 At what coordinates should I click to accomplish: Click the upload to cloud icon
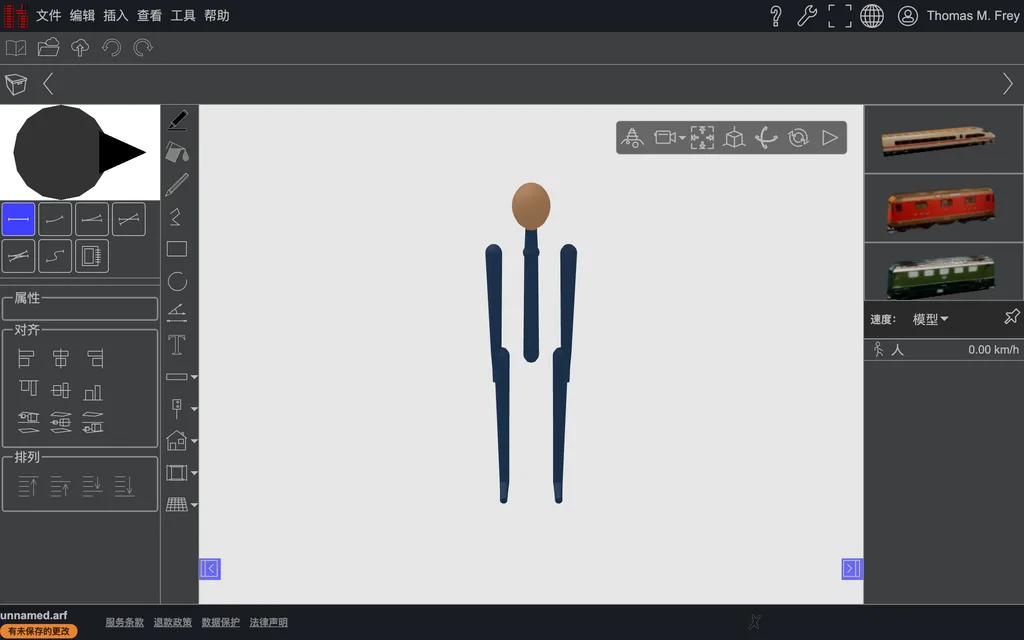pos(80,48)
